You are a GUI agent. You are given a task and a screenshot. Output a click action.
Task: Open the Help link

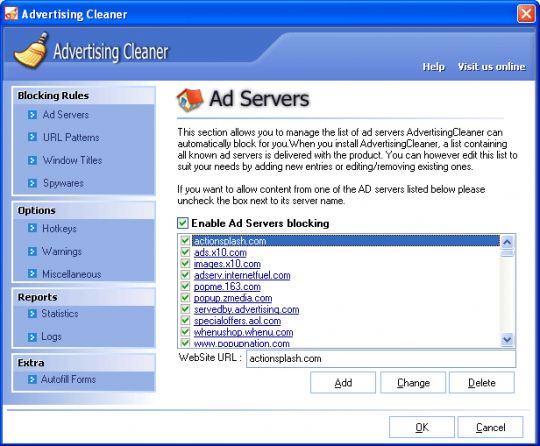tap(434, 66)
